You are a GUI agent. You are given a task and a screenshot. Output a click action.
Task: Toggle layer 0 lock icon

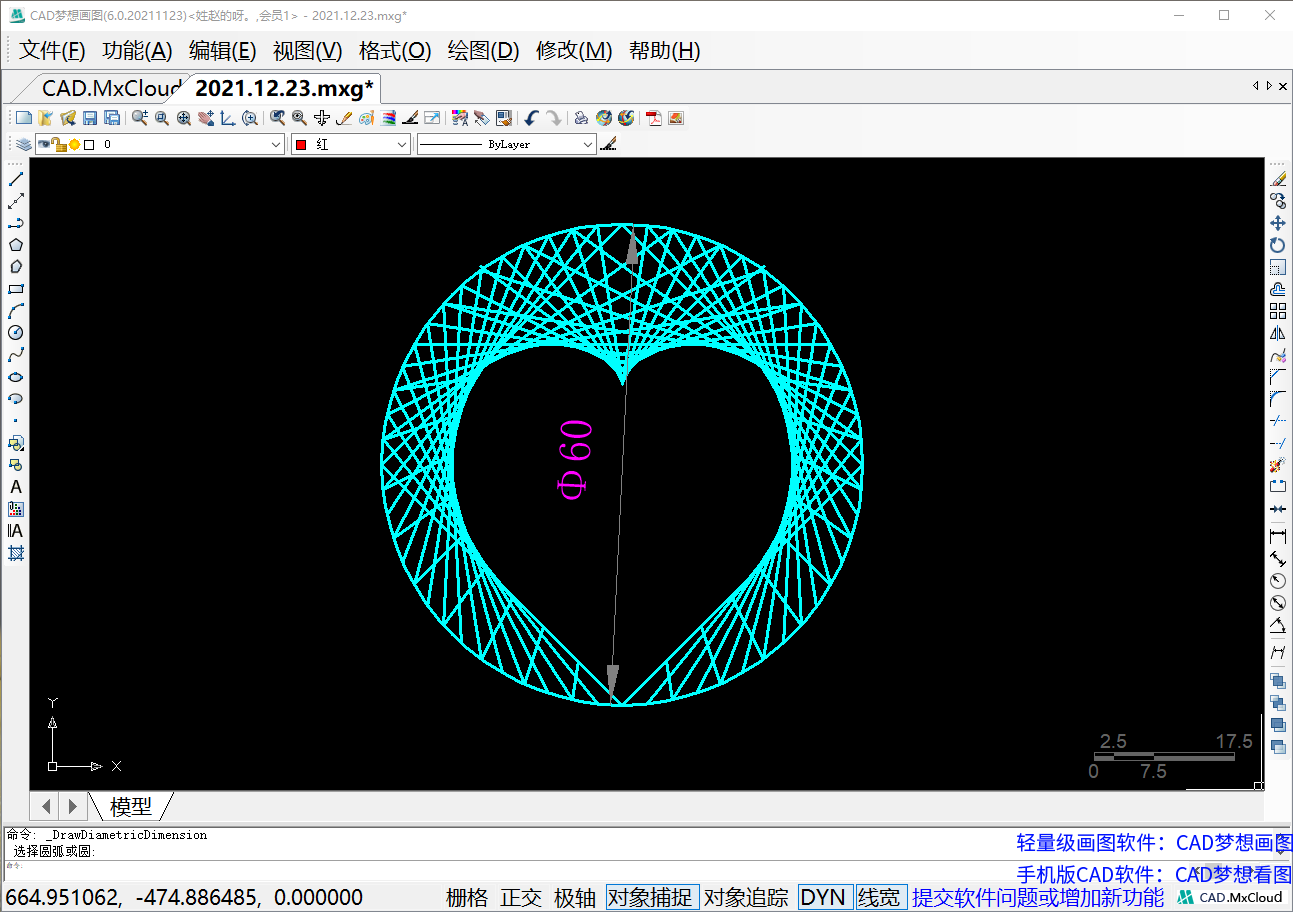click(59, 144)
